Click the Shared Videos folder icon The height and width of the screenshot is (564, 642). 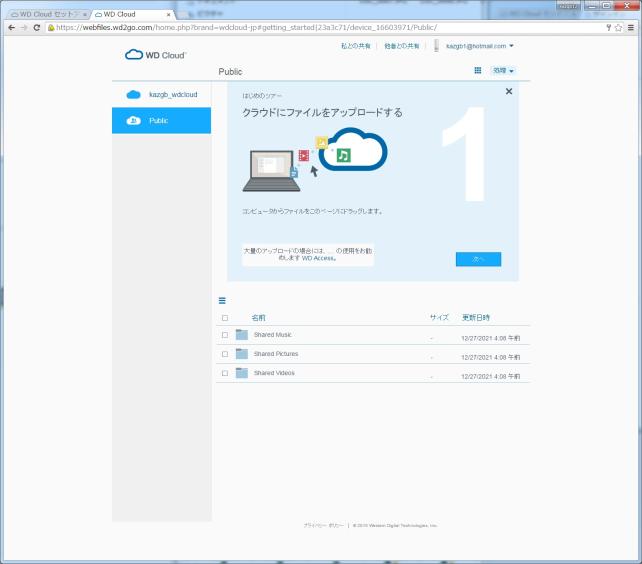[x=242, y=373]
